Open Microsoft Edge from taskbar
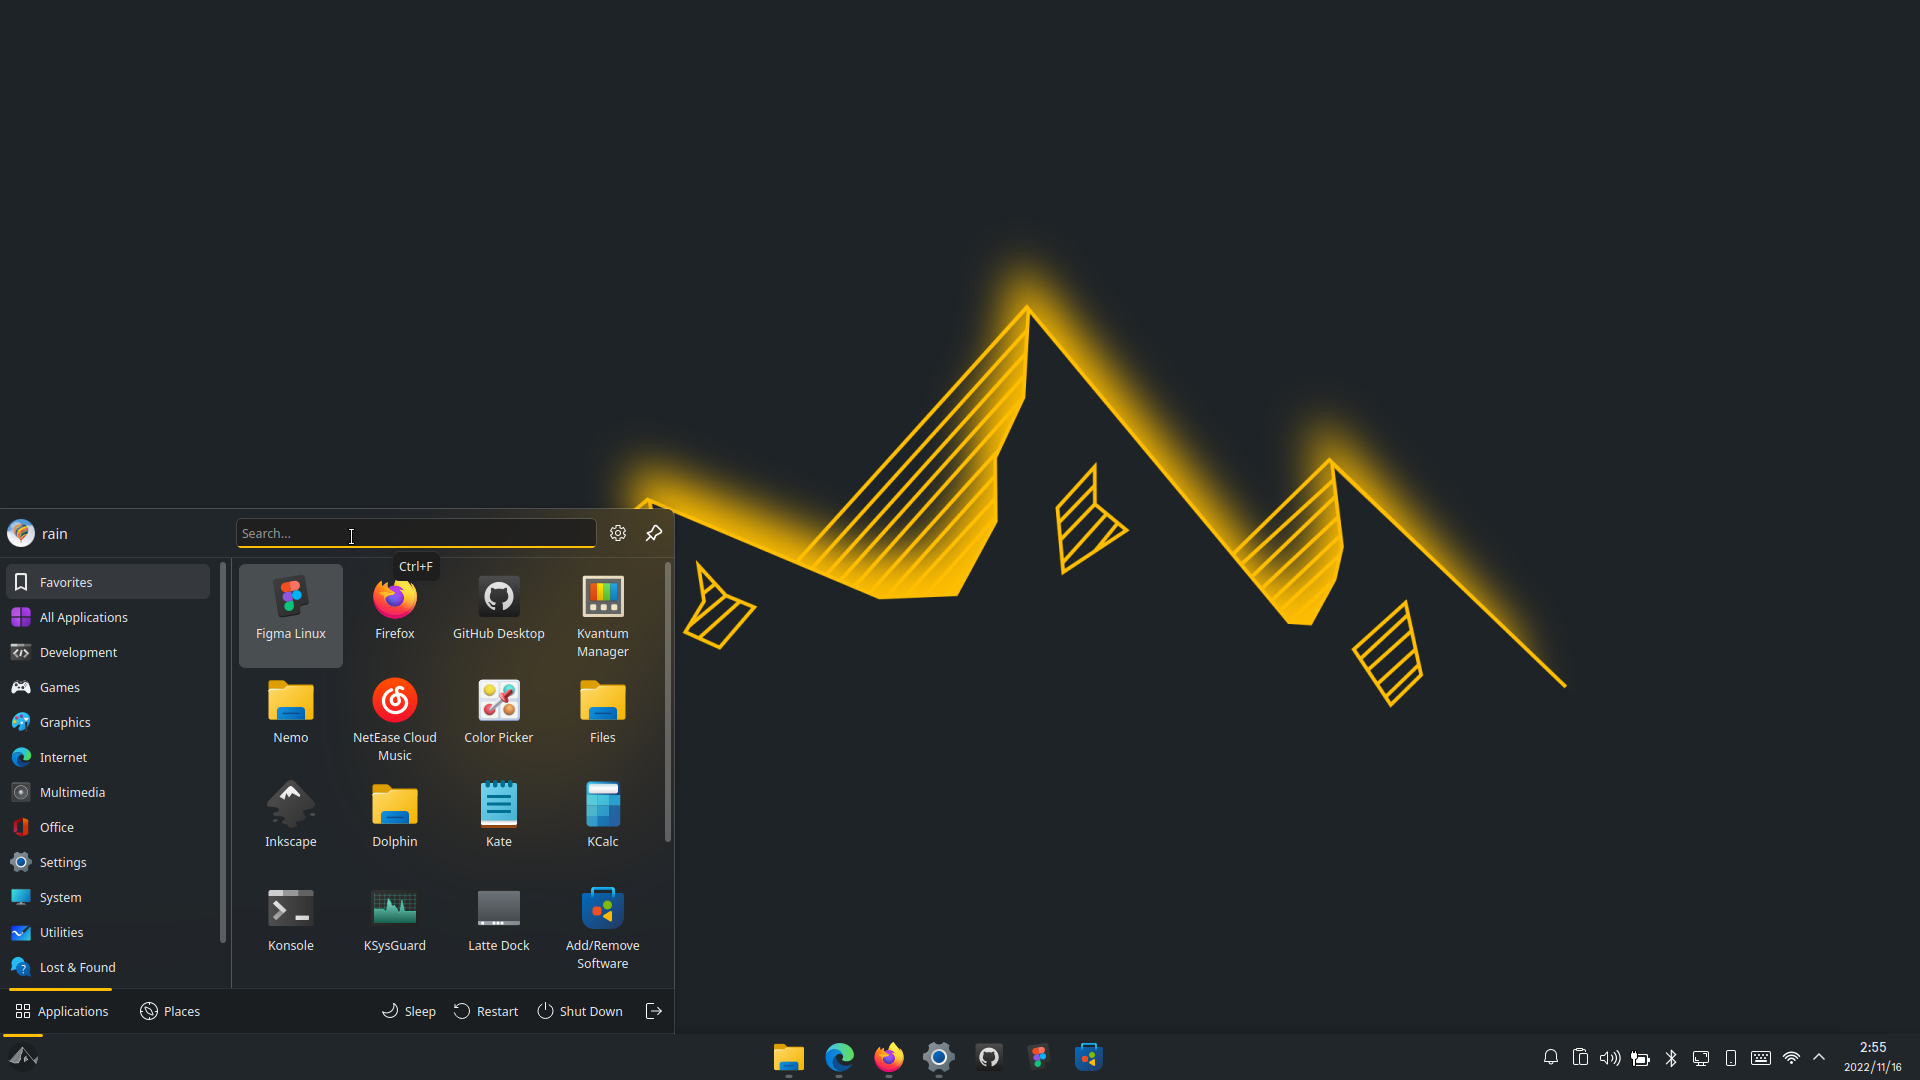The height and width of the screenshot is (1080, 1920). click(839, 1057)
